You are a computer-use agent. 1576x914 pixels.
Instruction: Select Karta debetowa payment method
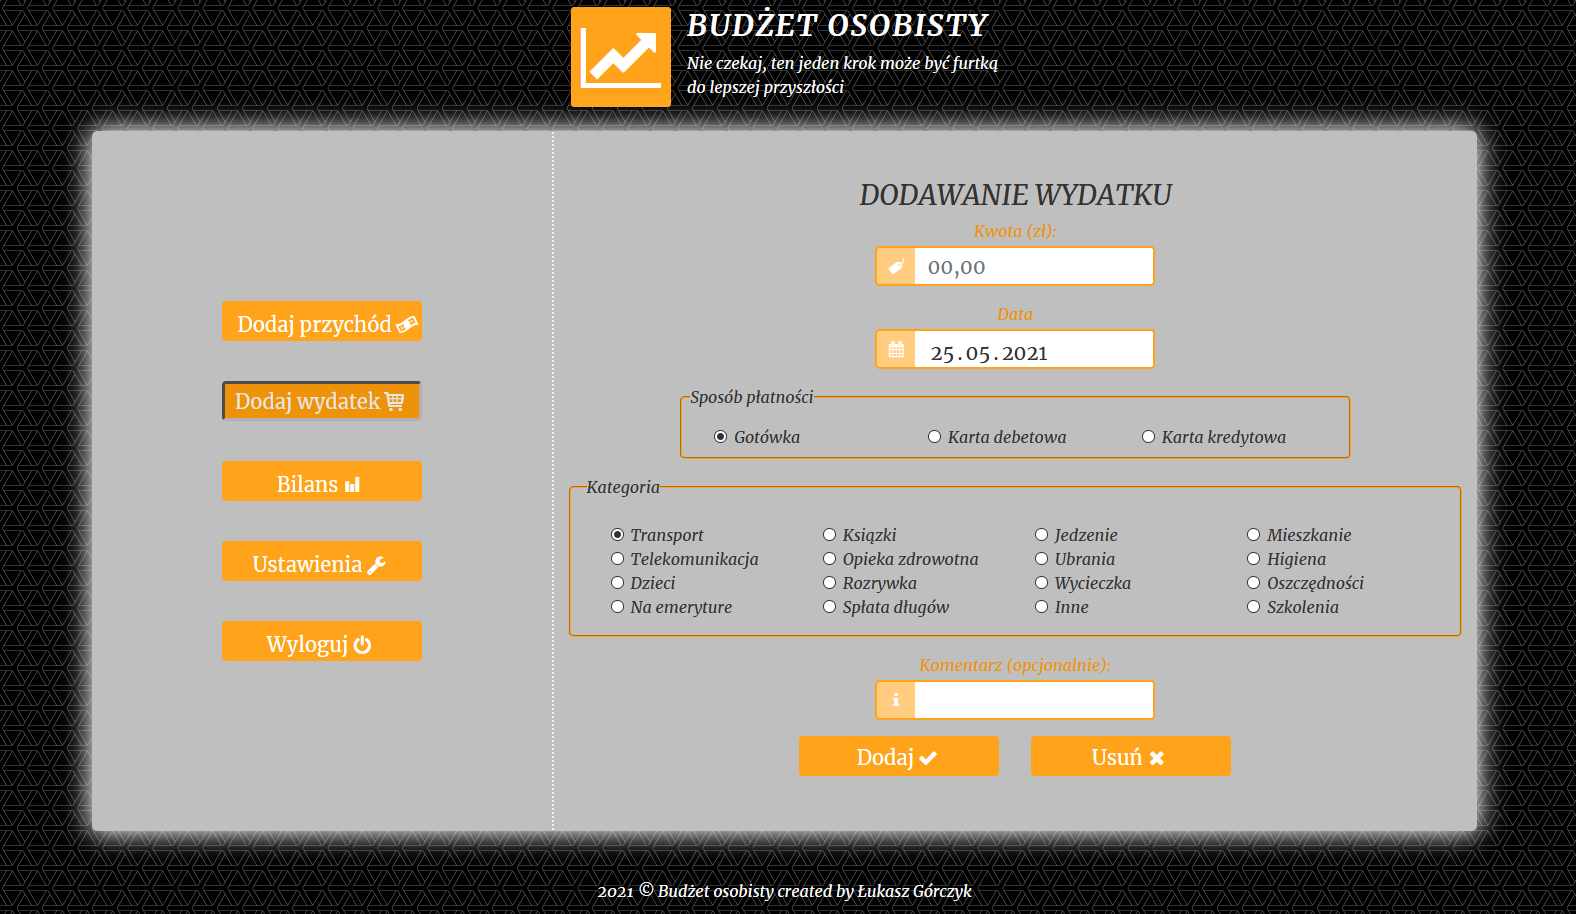935,437
